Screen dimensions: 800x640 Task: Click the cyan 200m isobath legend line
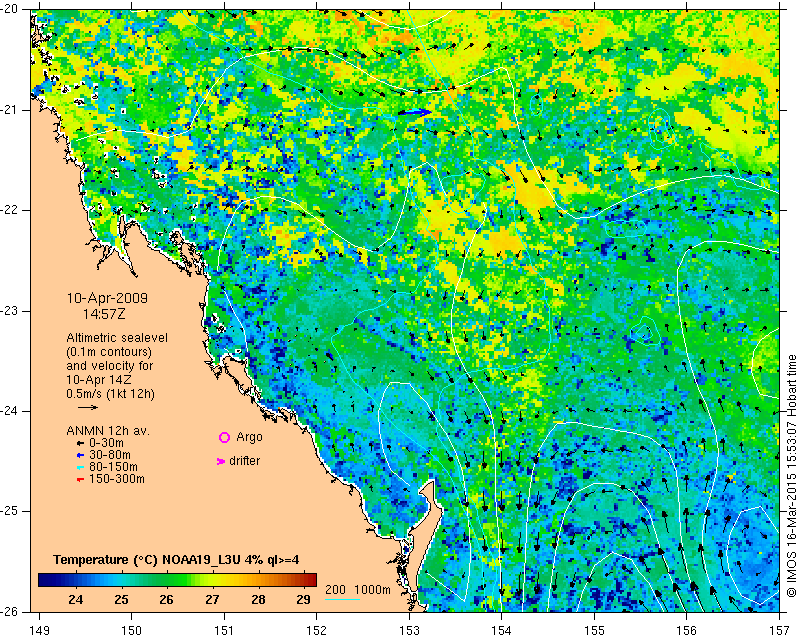pyautogui.click(x=342, y=599)
